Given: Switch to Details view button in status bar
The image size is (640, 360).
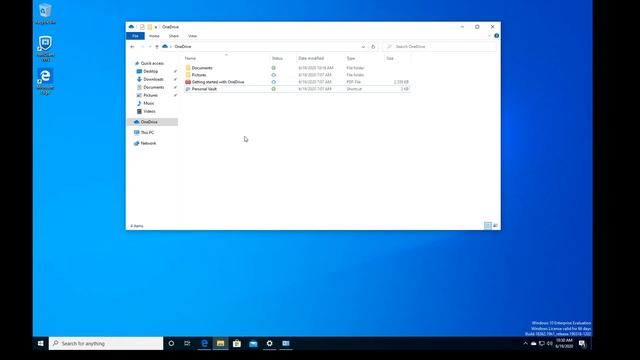Looking at the screenshot, I should coord(488,226).
